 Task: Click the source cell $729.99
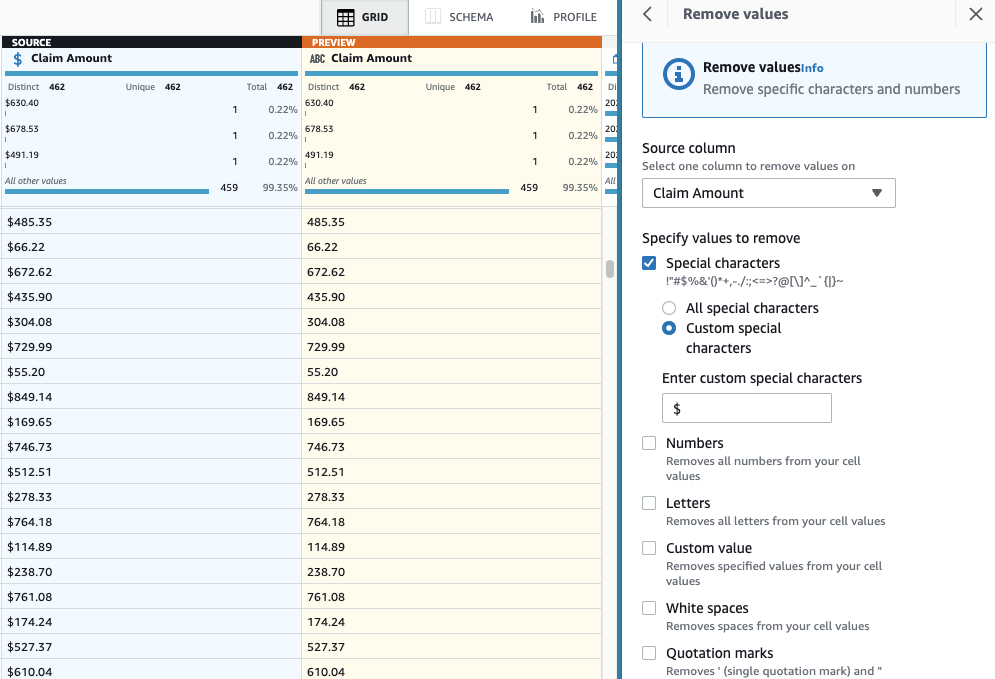tap(151, 347)
